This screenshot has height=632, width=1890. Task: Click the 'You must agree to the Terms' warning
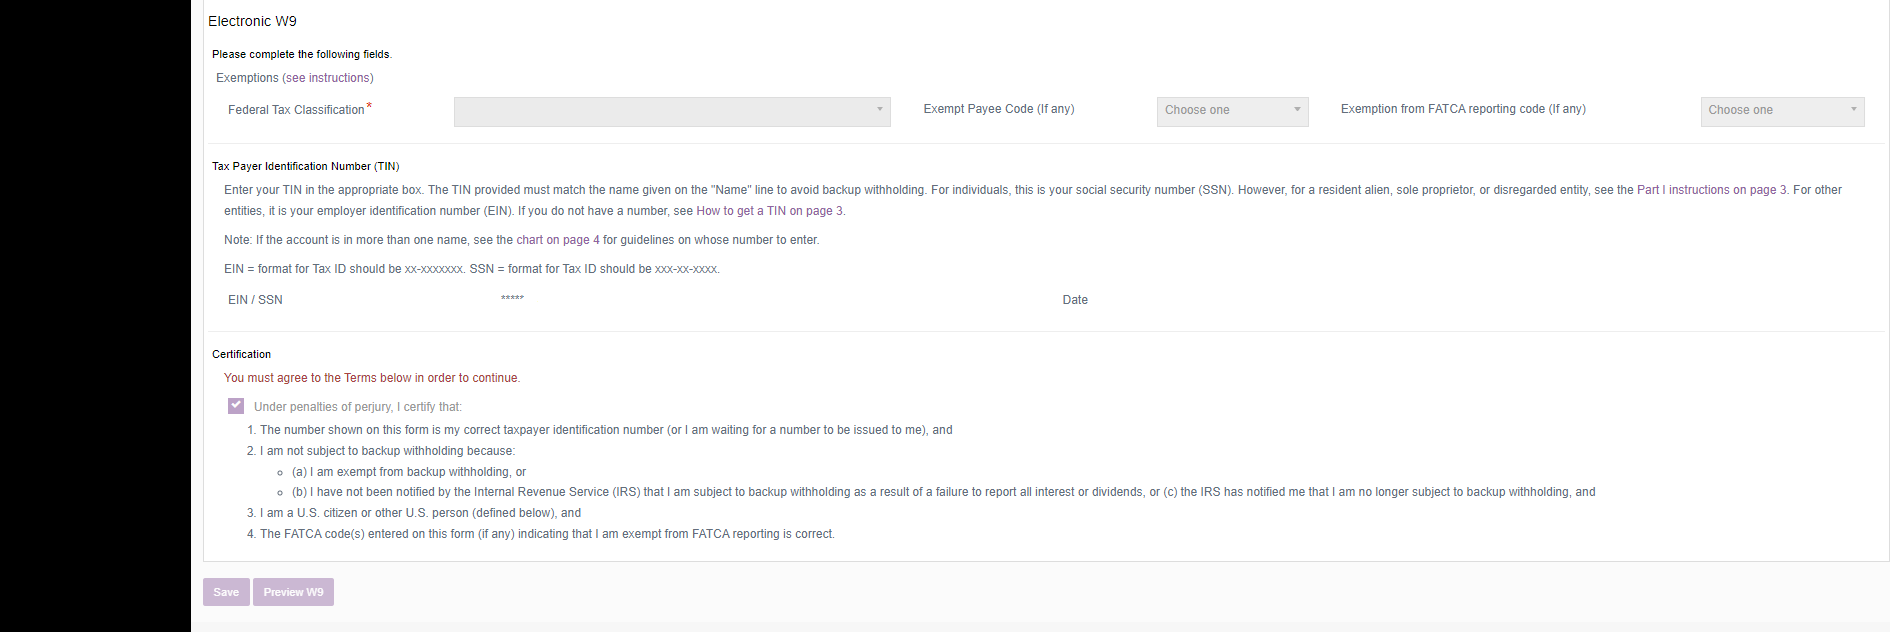[x=371, y=378]
